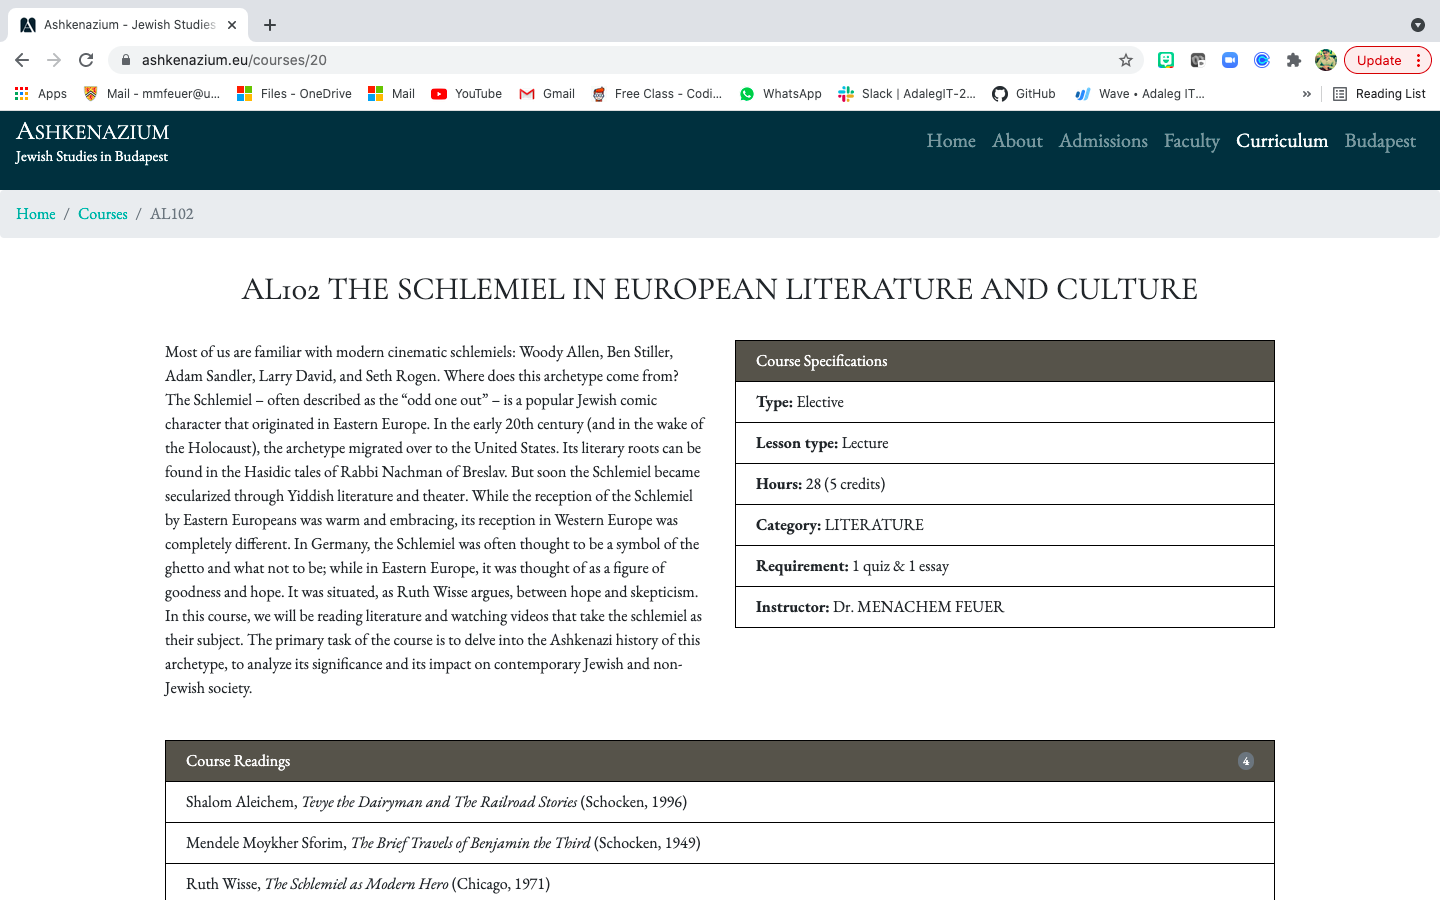Bookmark this page with the star icon
The width and height of the screenshot is (1440, 900).
tap(1126, 60)
